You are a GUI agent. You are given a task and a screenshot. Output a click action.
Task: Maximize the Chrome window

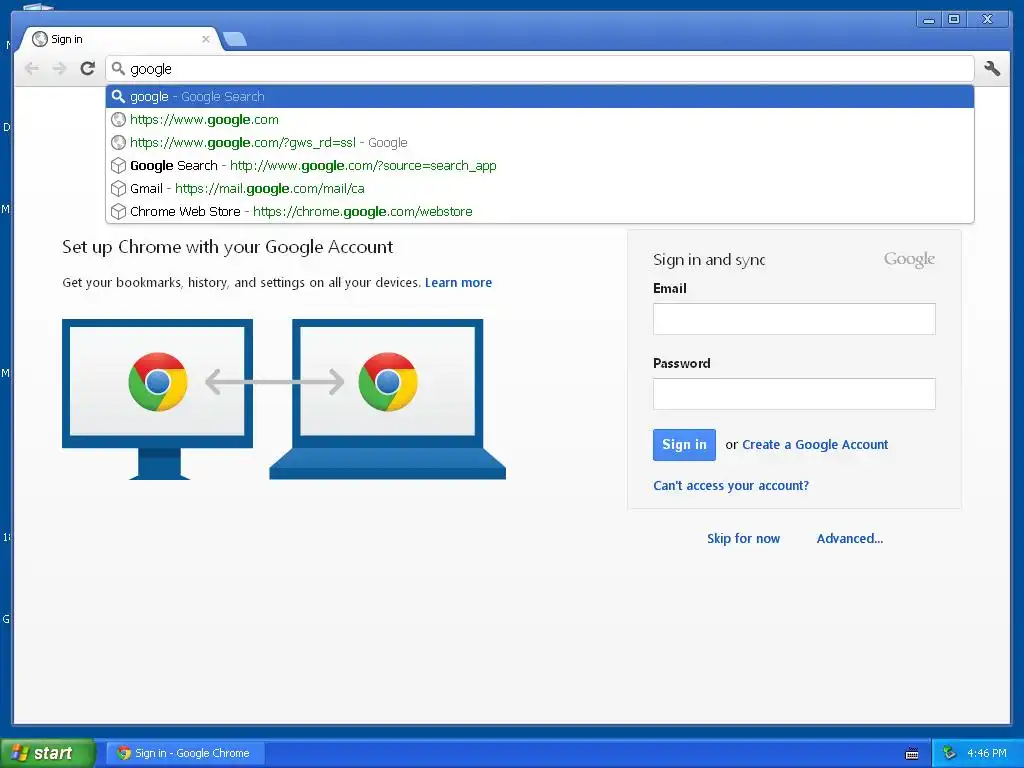[954, 20]
